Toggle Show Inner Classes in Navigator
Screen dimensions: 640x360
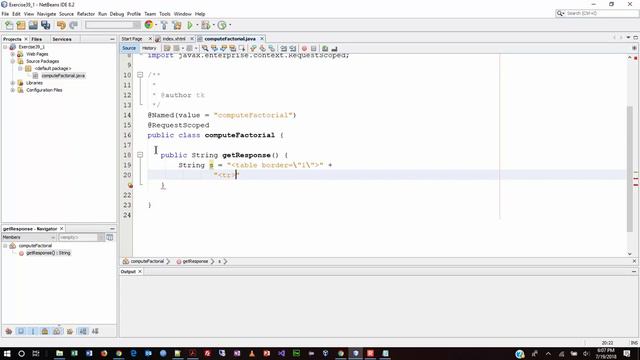pyautogui.click(x=57, y=331)
